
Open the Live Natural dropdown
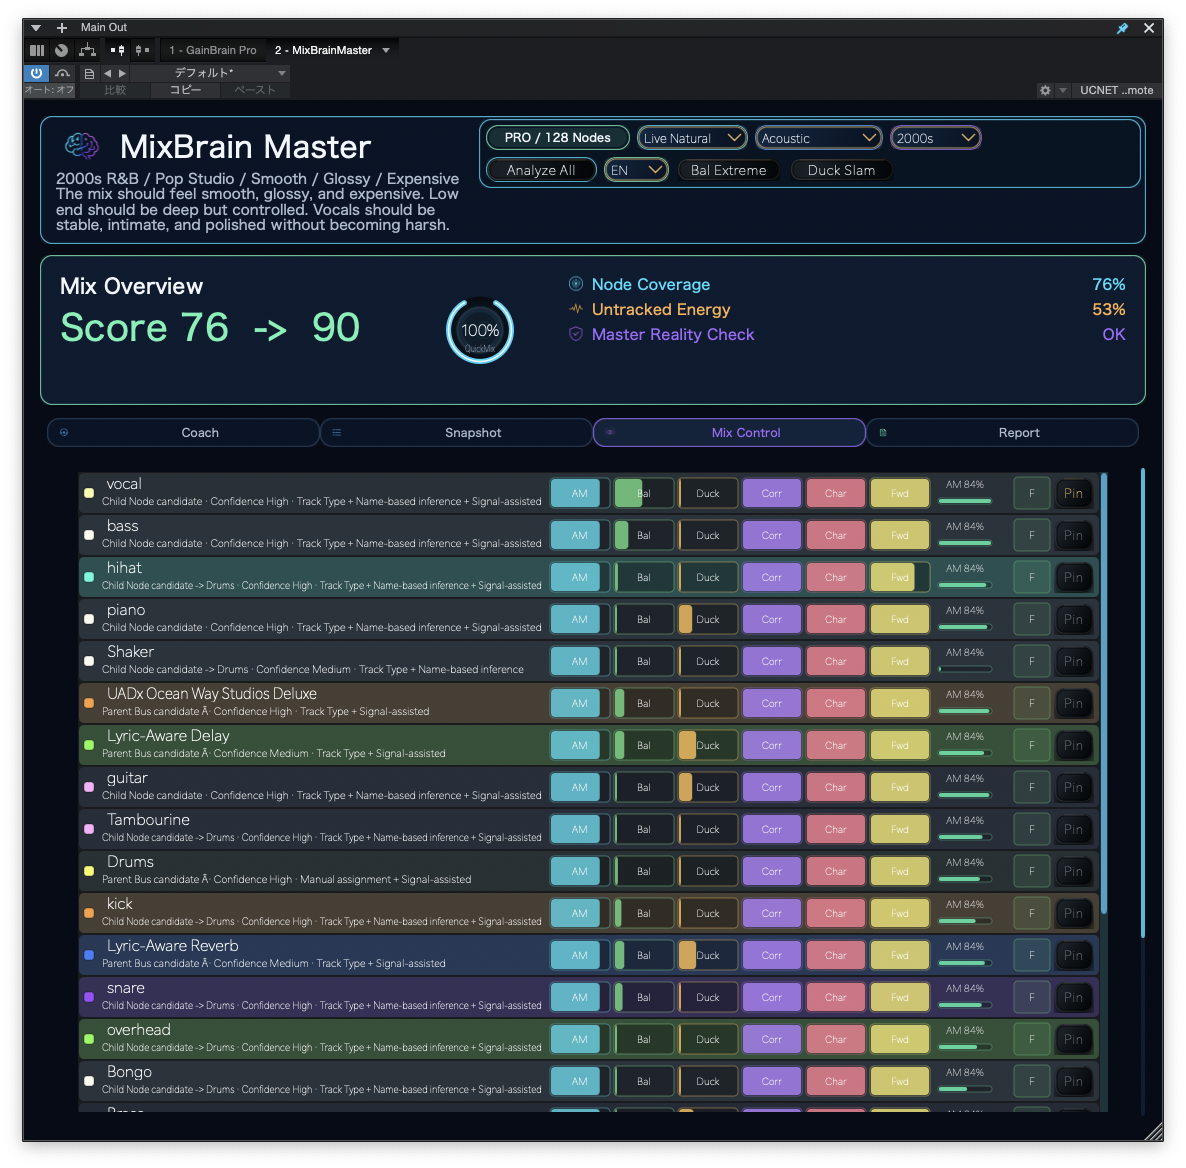point(692,138)
